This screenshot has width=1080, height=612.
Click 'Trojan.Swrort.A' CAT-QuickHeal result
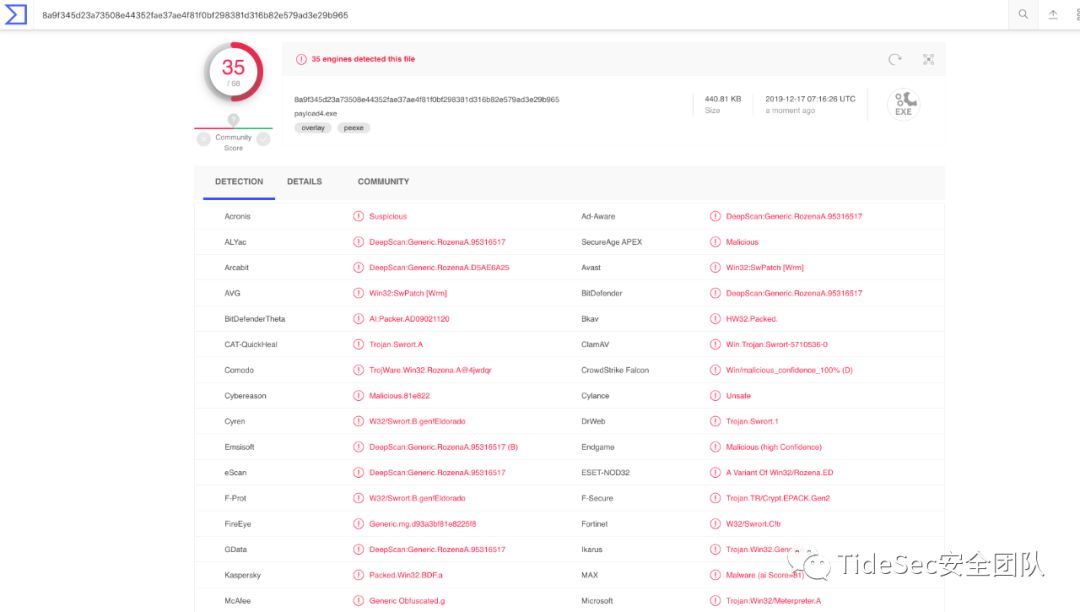pyautogui.click(x=396, y=344)
